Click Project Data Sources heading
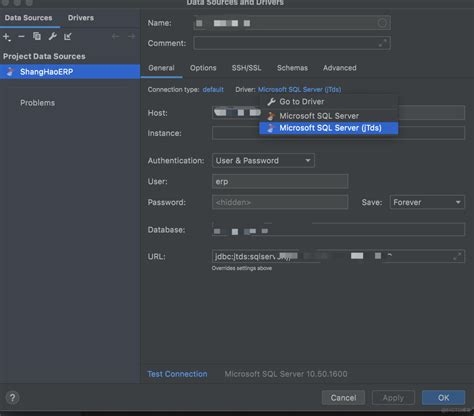 click(x=44, y=56)
